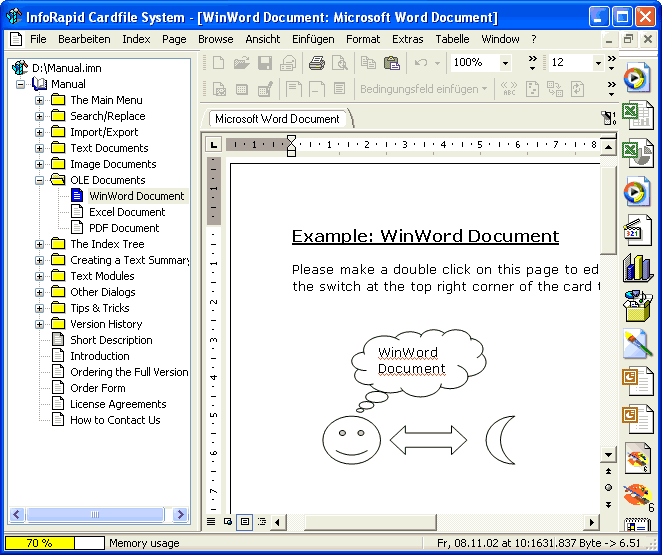
Task: Click the crescent moon shape in document
Action: coord(500,440)
